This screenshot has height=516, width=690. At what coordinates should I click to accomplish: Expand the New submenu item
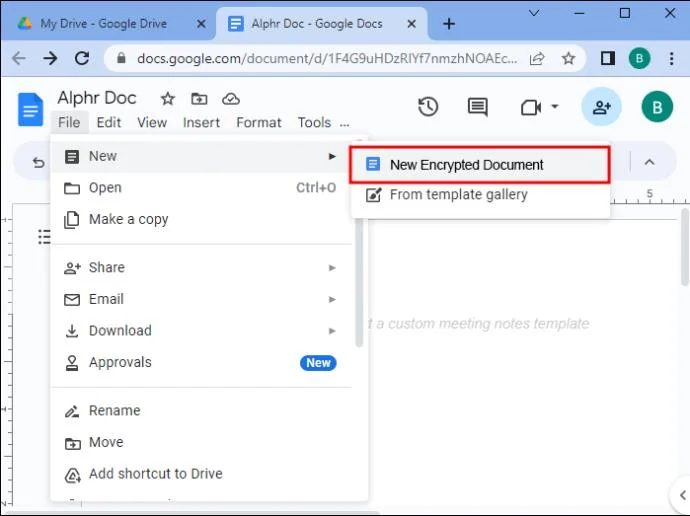tap(202, 156)
